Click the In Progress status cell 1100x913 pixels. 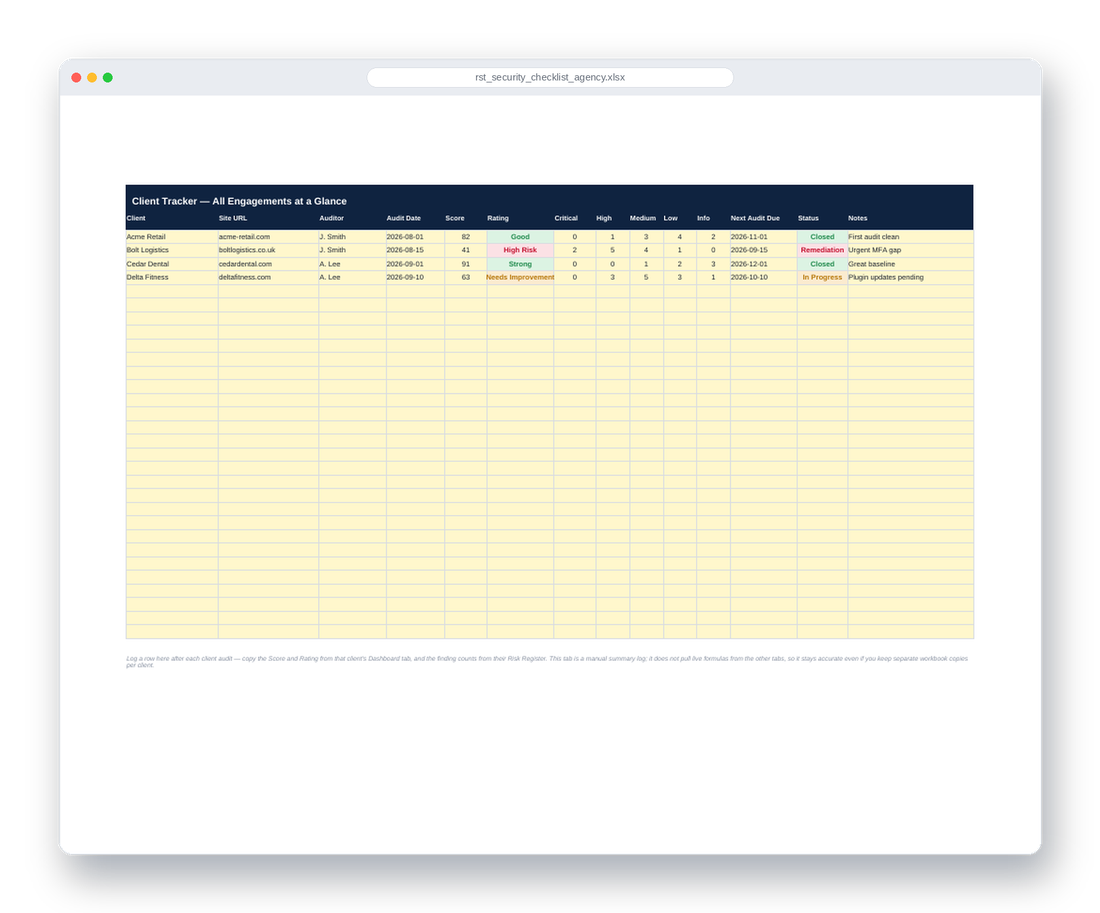pos(822,277)
